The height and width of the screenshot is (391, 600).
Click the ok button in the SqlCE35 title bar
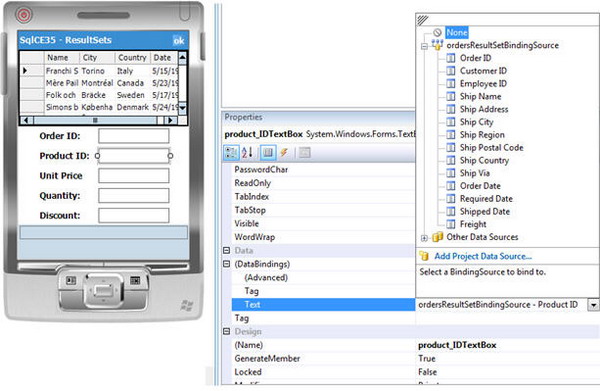click(179, 41)
